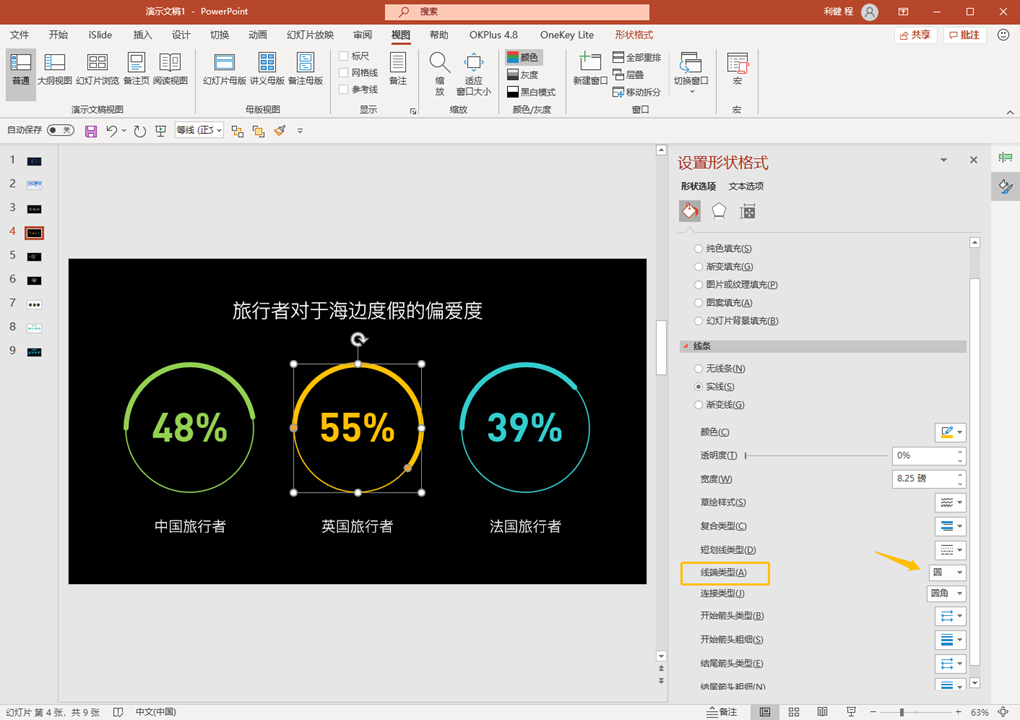The height and width of the screenshot is (720, 1020).
Task: Open Handout Master (讲义母版)
Action: [267, 70]
